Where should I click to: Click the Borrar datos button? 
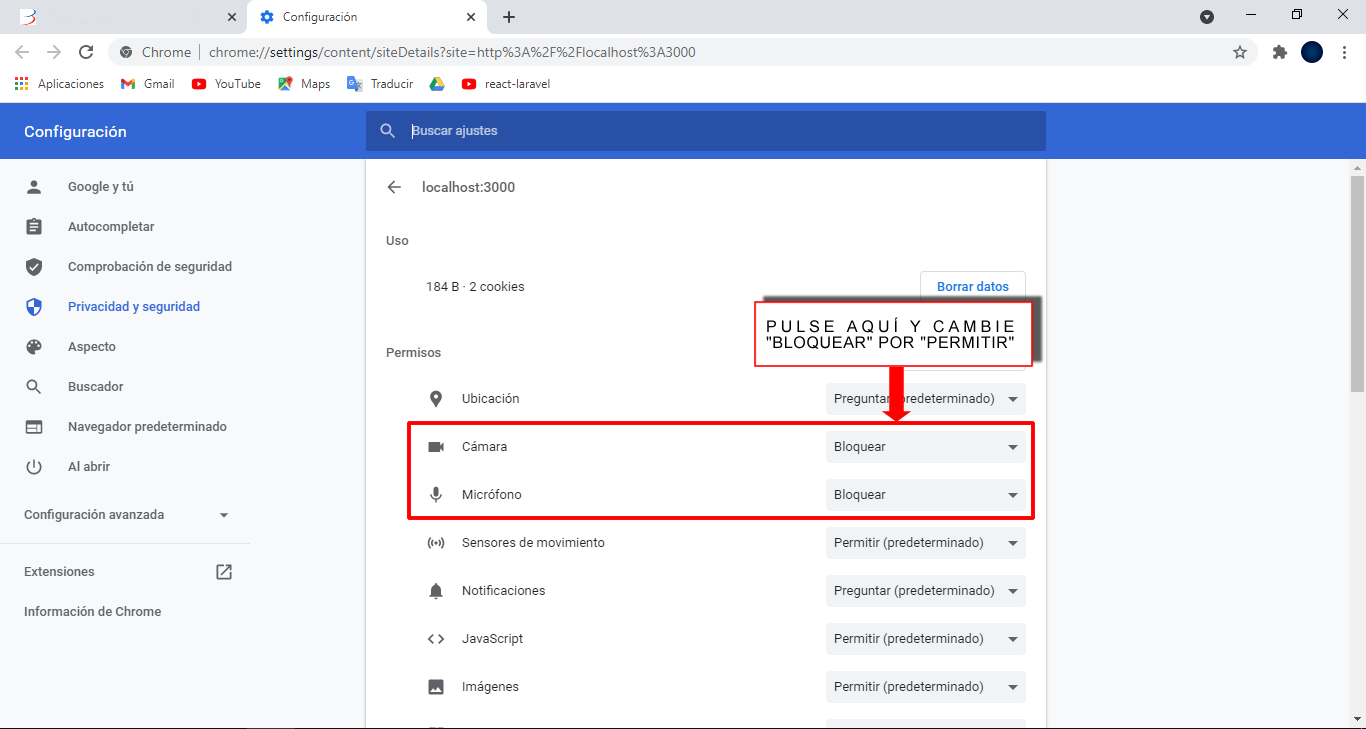[972, 287]
